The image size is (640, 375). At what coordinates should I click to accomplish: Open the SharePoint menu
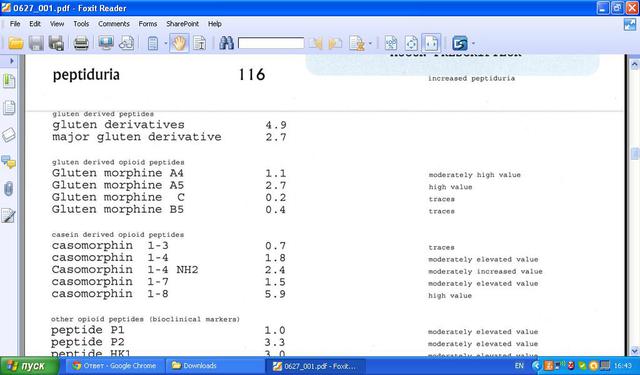coord(182,24)
